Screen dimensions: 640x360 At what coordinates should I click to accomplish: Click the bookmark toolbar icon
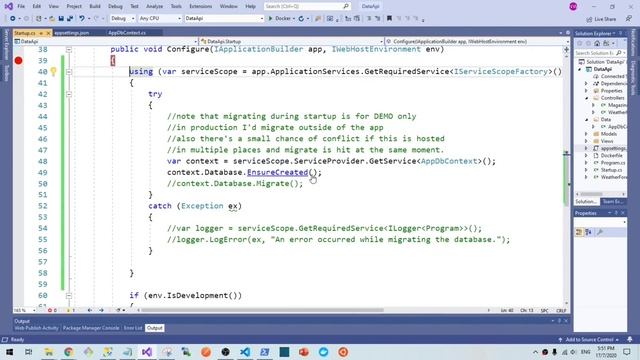[389, 18]
